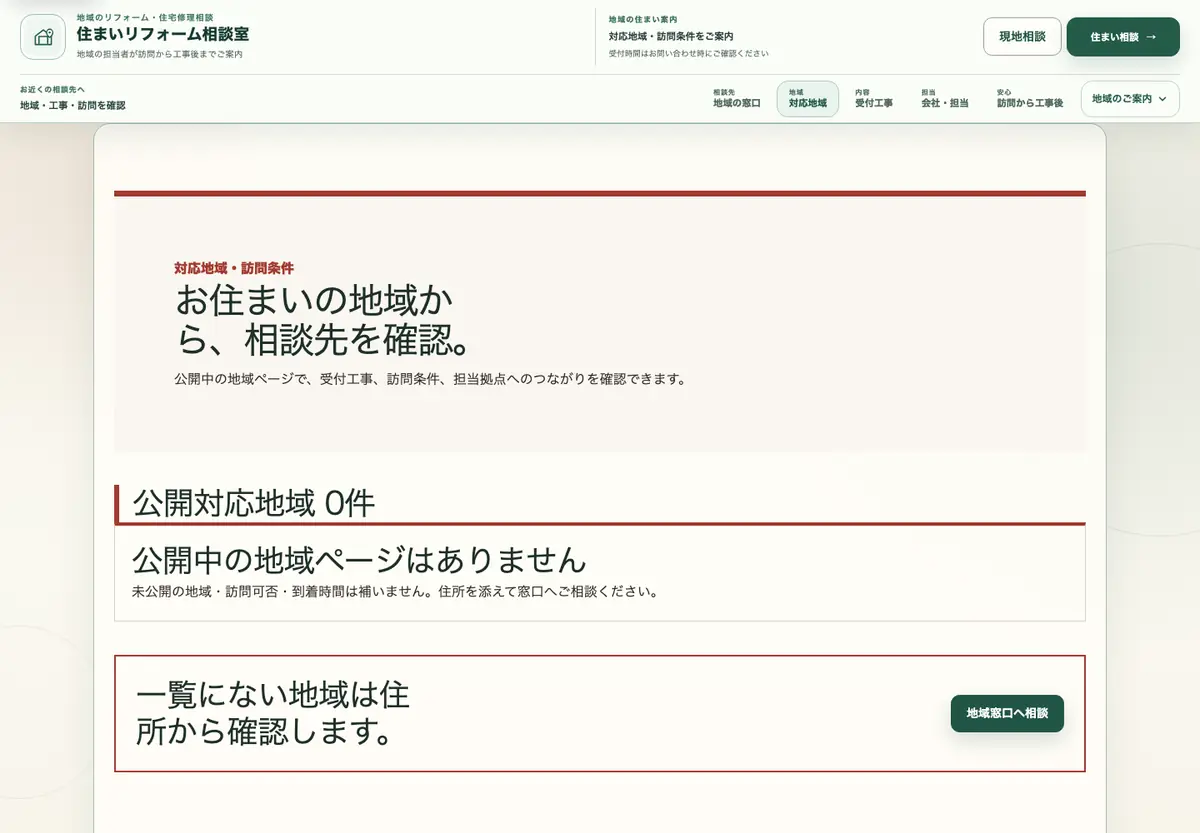Click the 住まい相談 → button

[x=1123, y=36]
